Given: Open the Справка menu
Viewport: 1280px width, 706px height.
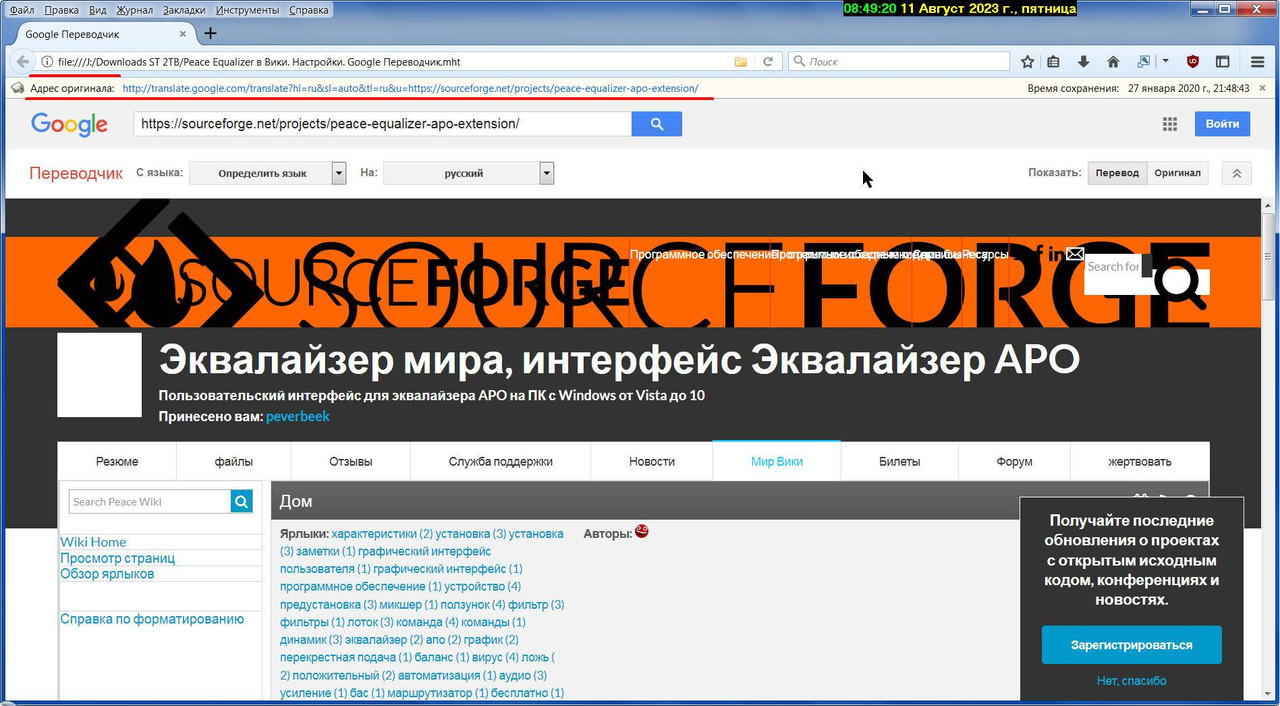Looking at the screenshot, I should tap(308, 9).
